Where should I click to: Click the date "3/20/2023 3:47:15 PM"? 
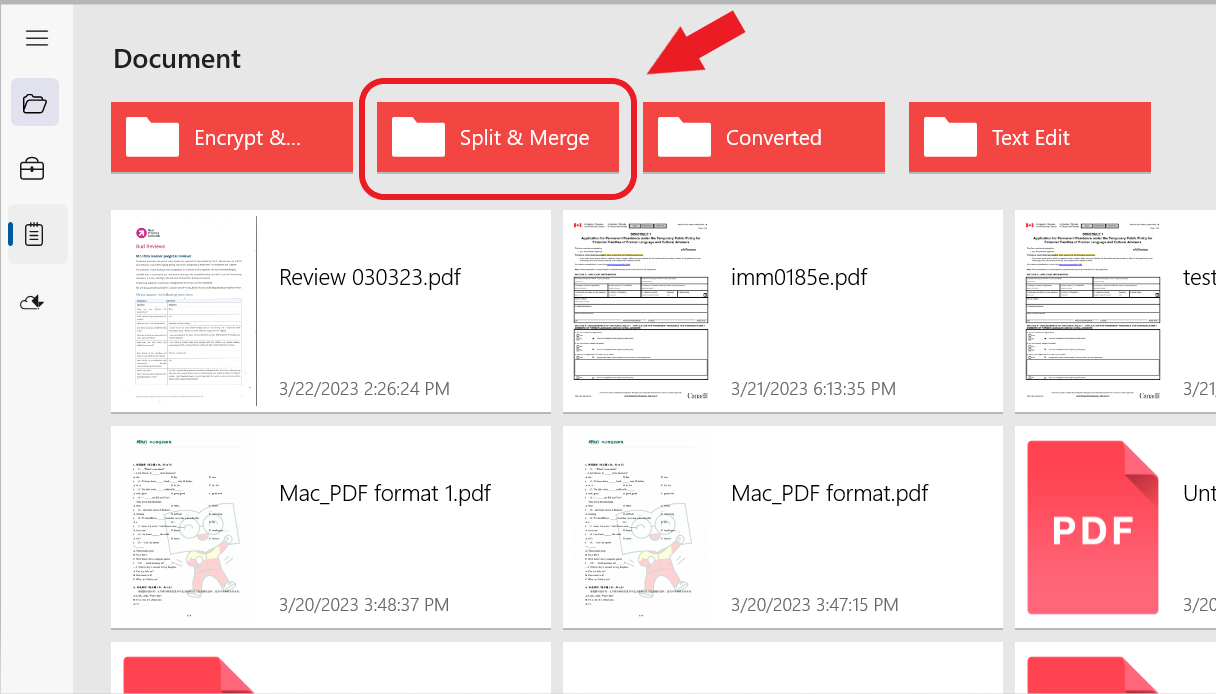815,604
